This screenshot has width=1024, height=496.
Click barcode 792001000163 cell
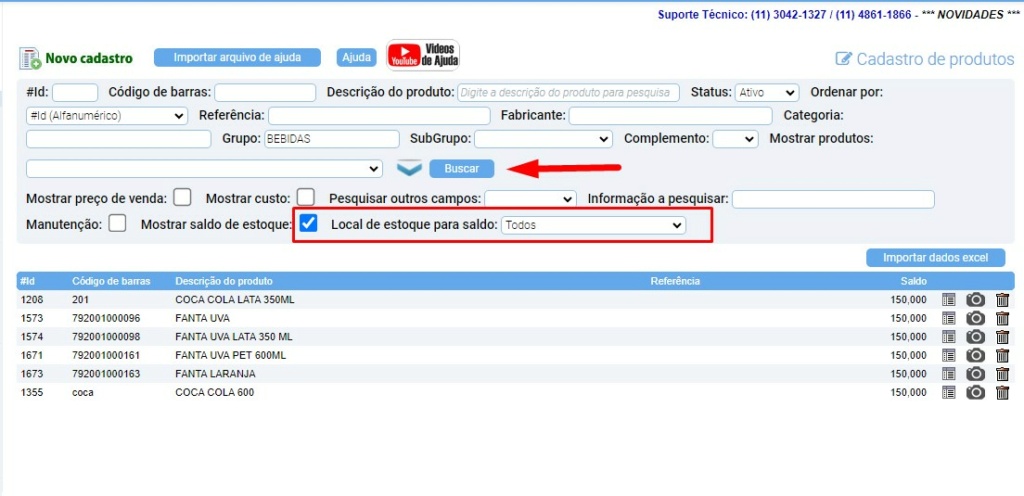106,374
